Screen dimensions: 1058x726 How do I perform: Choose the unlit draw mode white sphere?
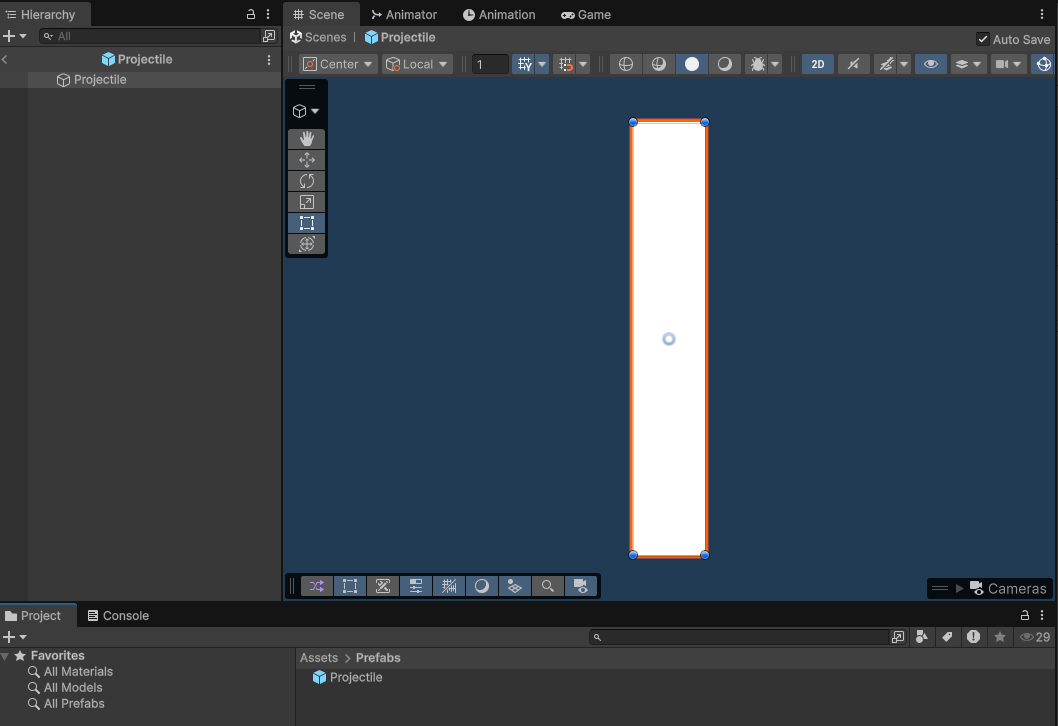[x=692, y=64]
